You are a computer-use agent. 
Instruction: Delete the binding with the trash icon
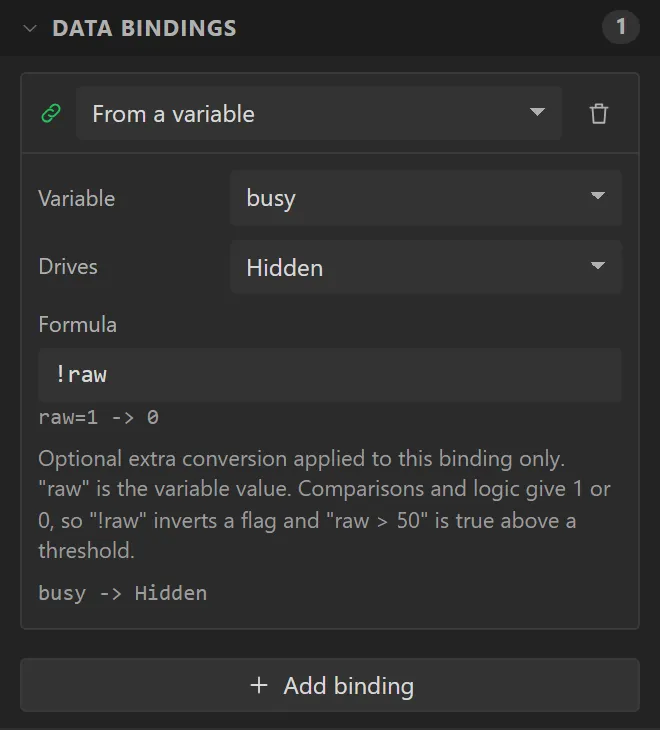coord(599,113)
